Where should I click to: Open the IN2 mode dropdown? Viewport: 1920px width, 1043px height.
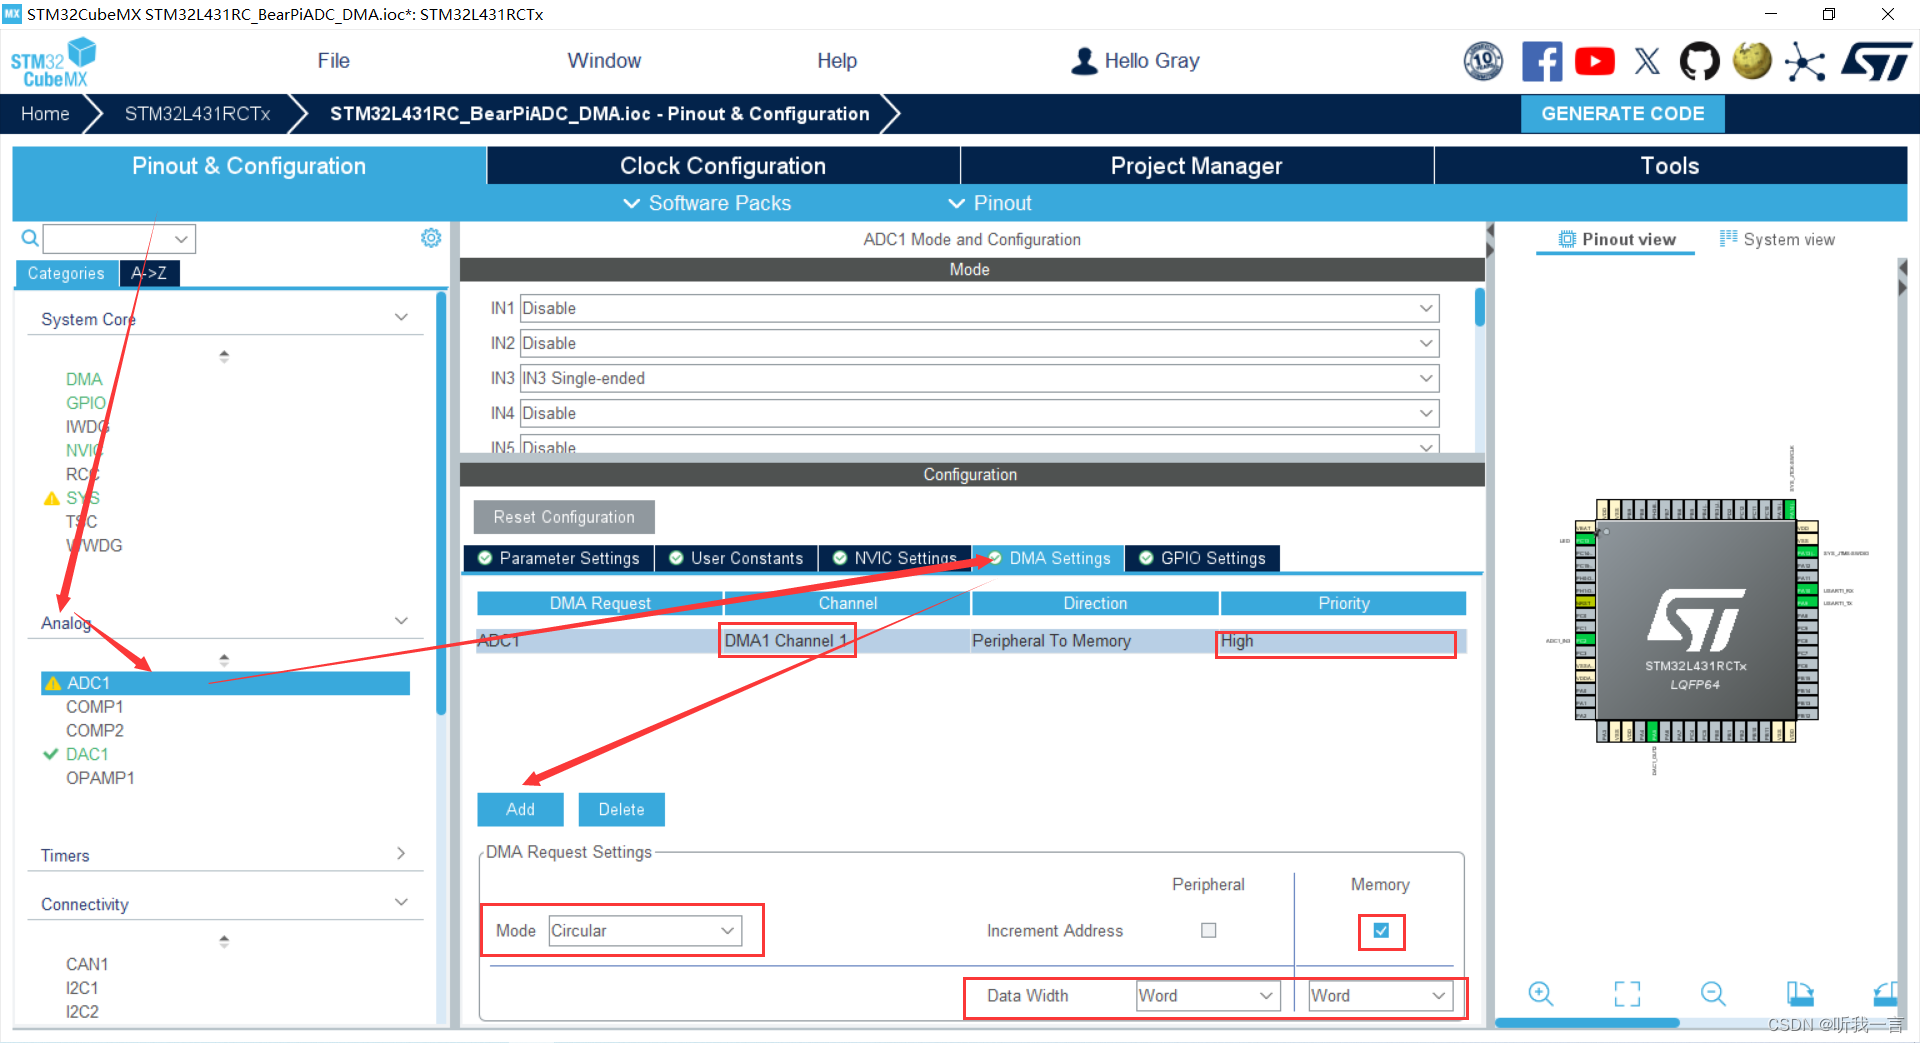pyautogui.click(x=979, y=343)
